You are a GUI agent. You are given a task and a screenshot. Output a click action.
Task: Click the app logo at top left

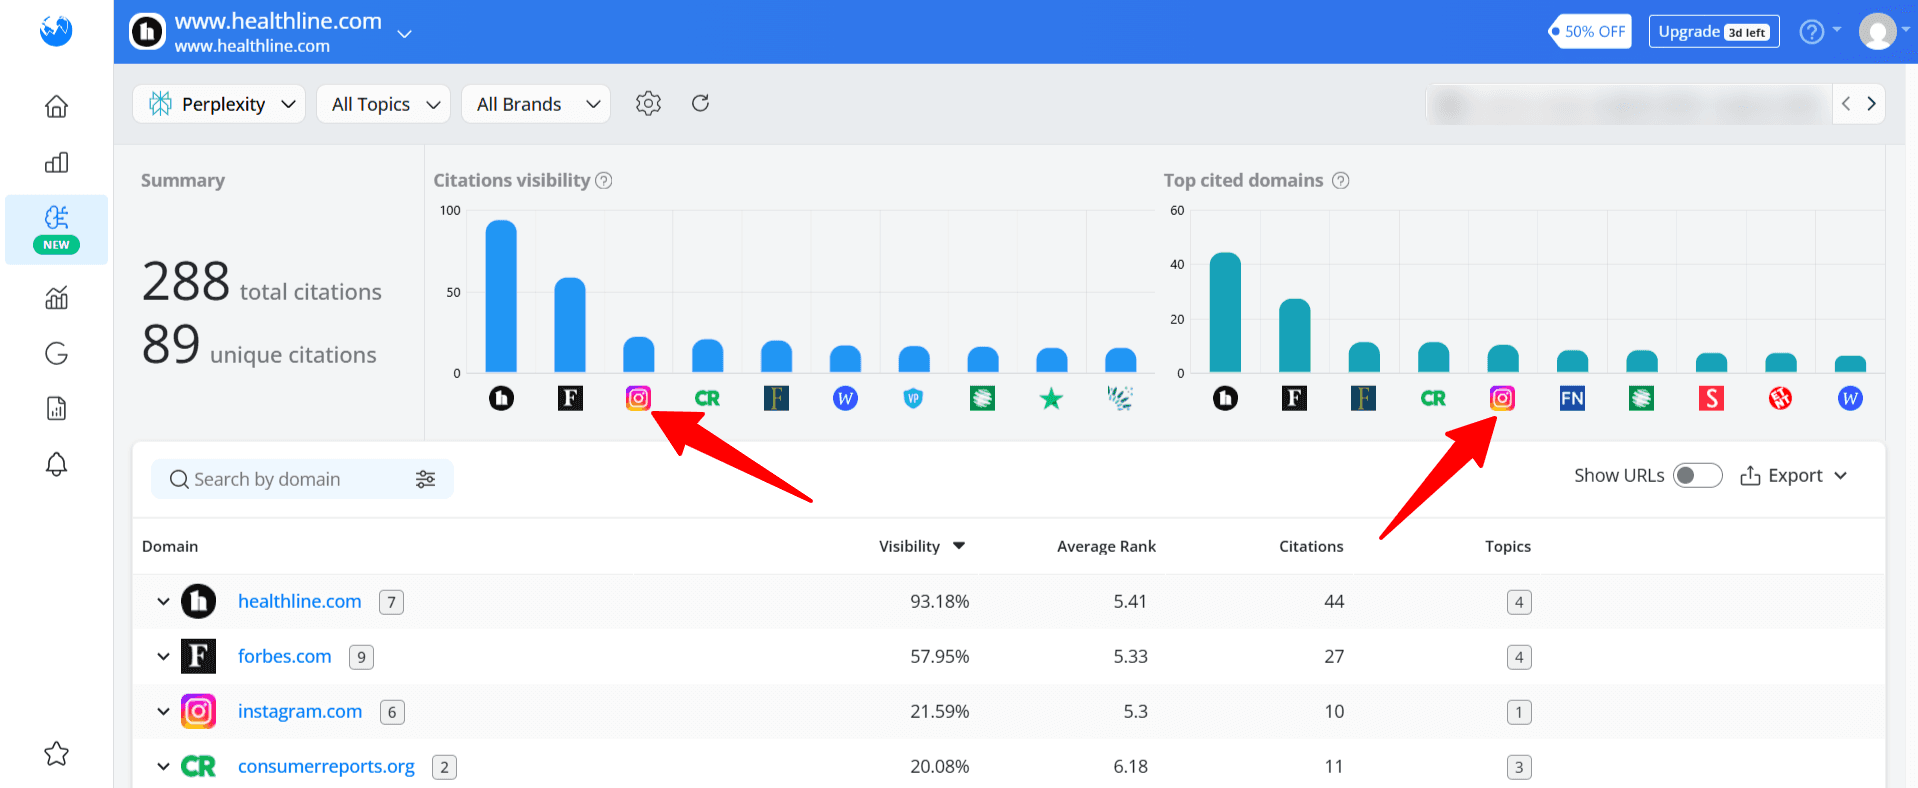click(56, 31)
